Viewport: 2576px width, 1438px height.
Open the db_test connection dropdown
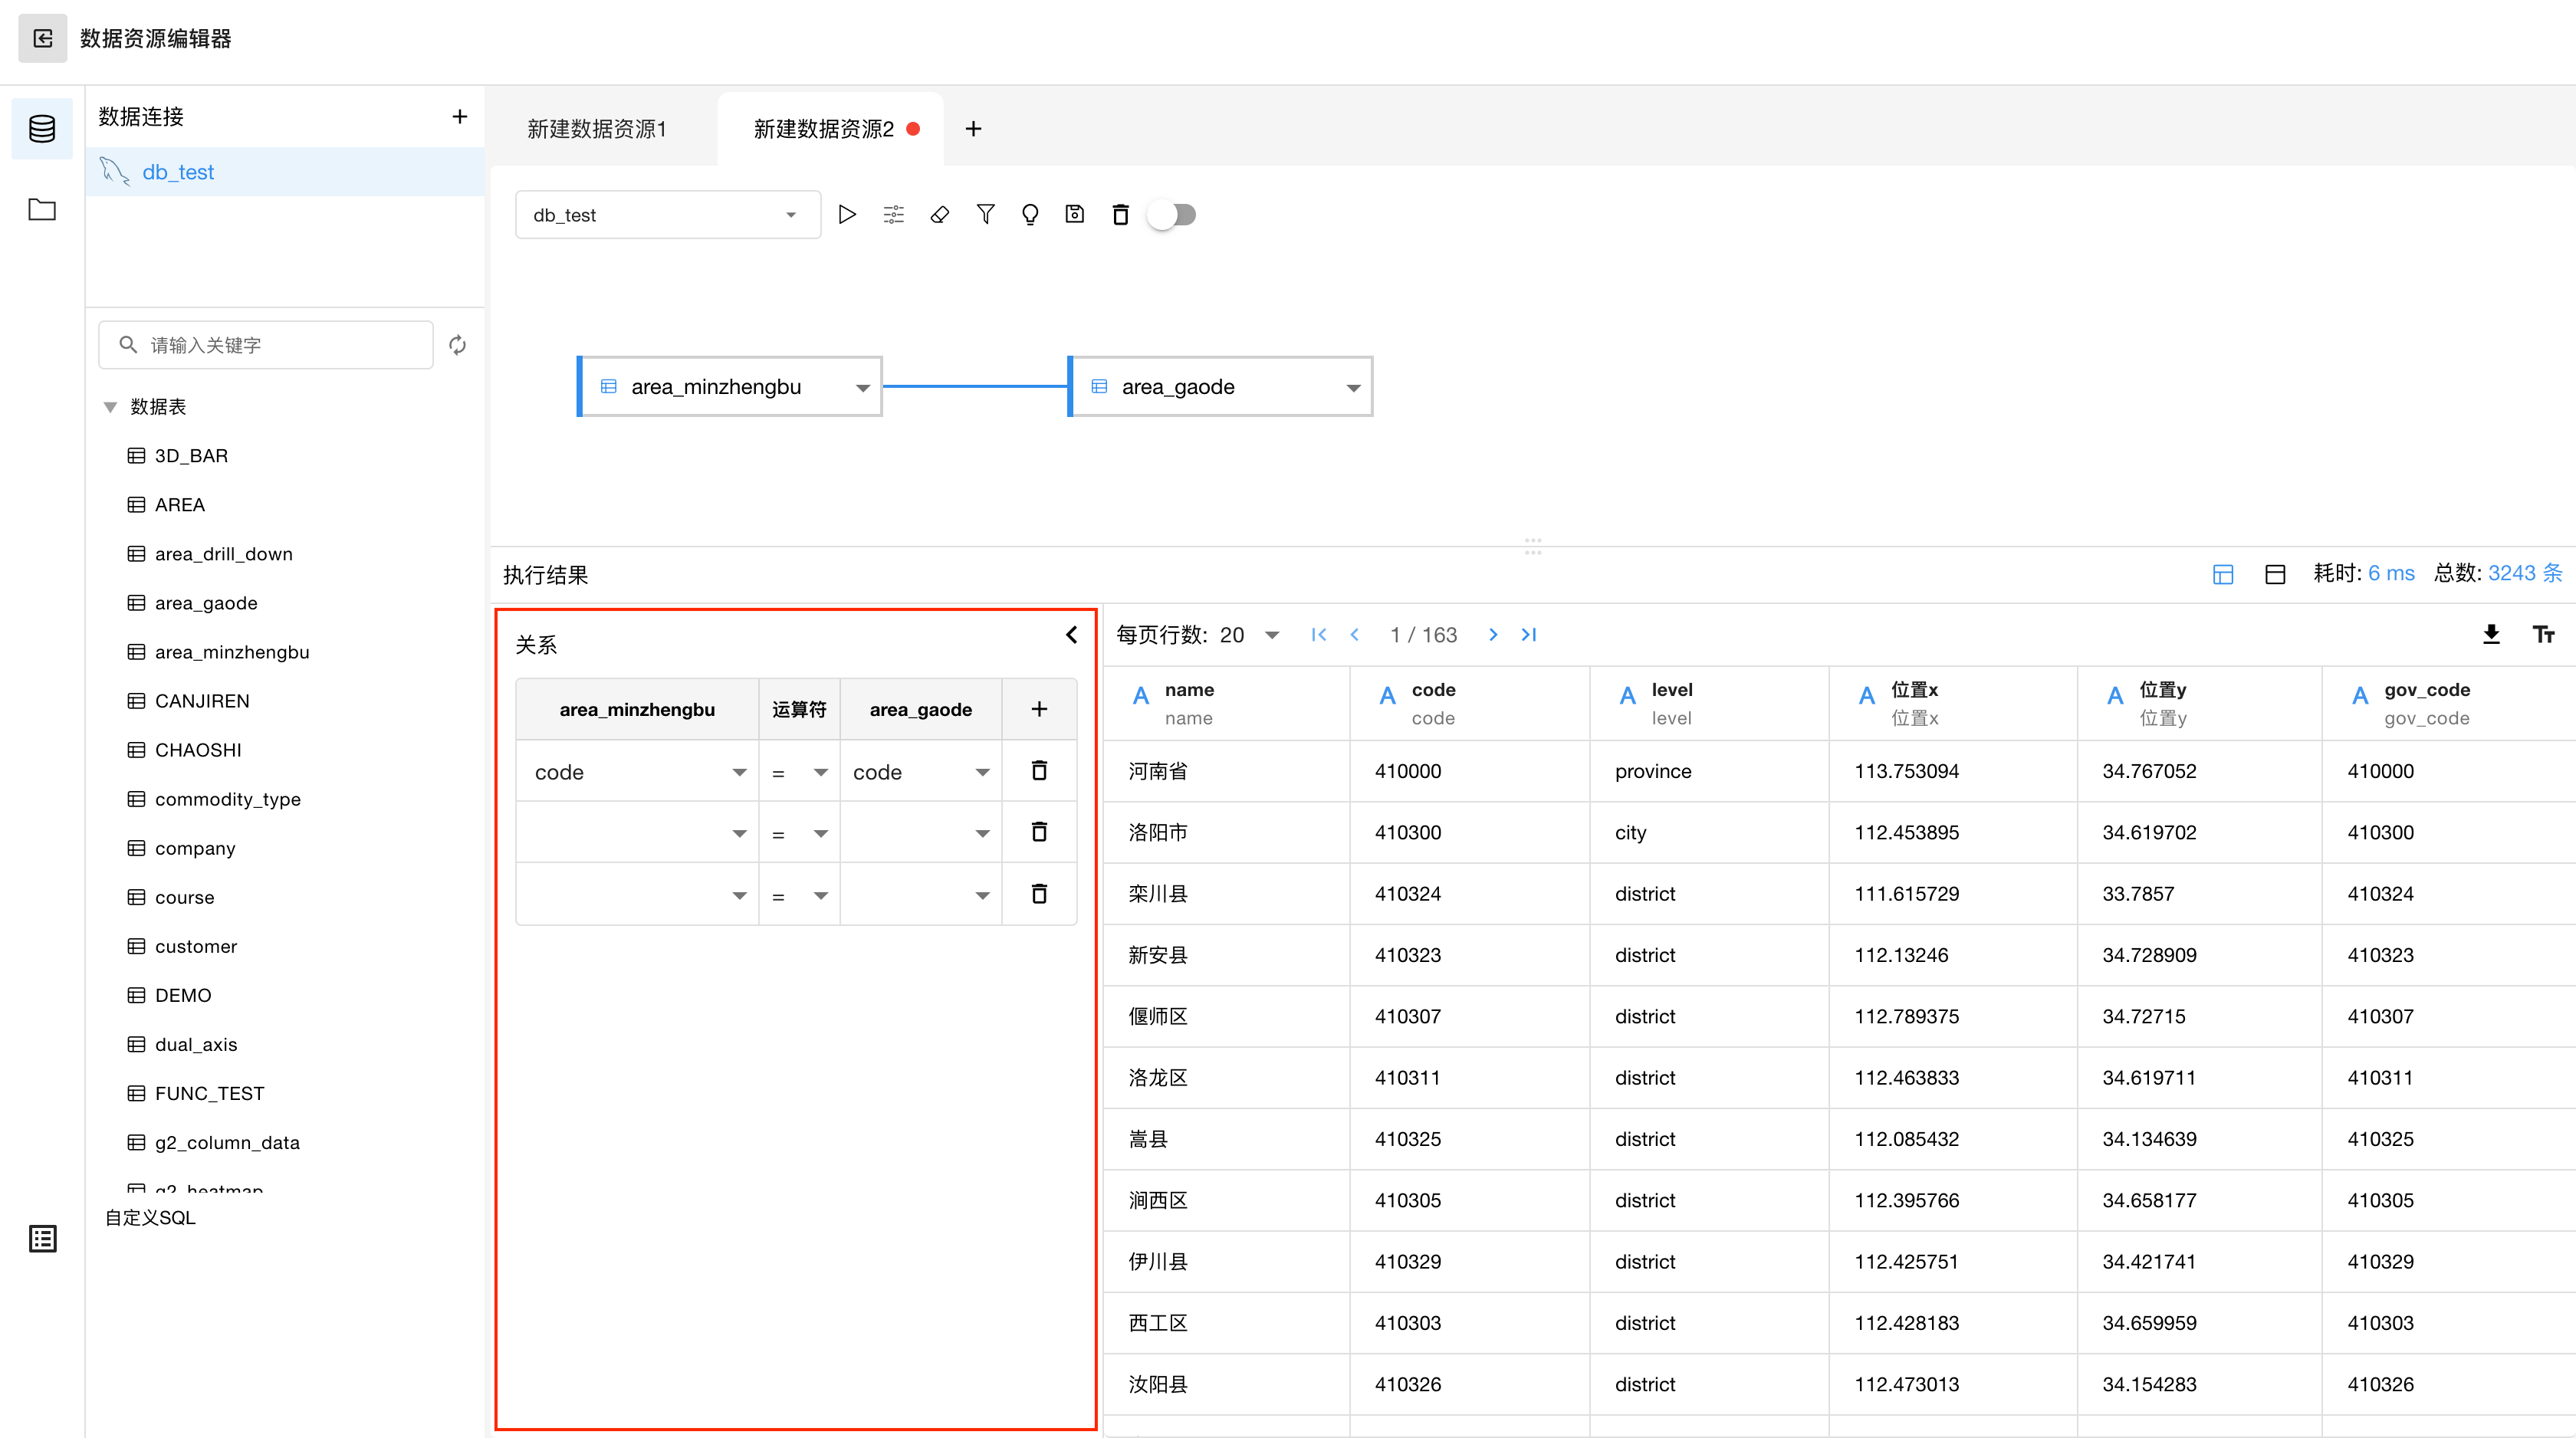tap(668, 215)
